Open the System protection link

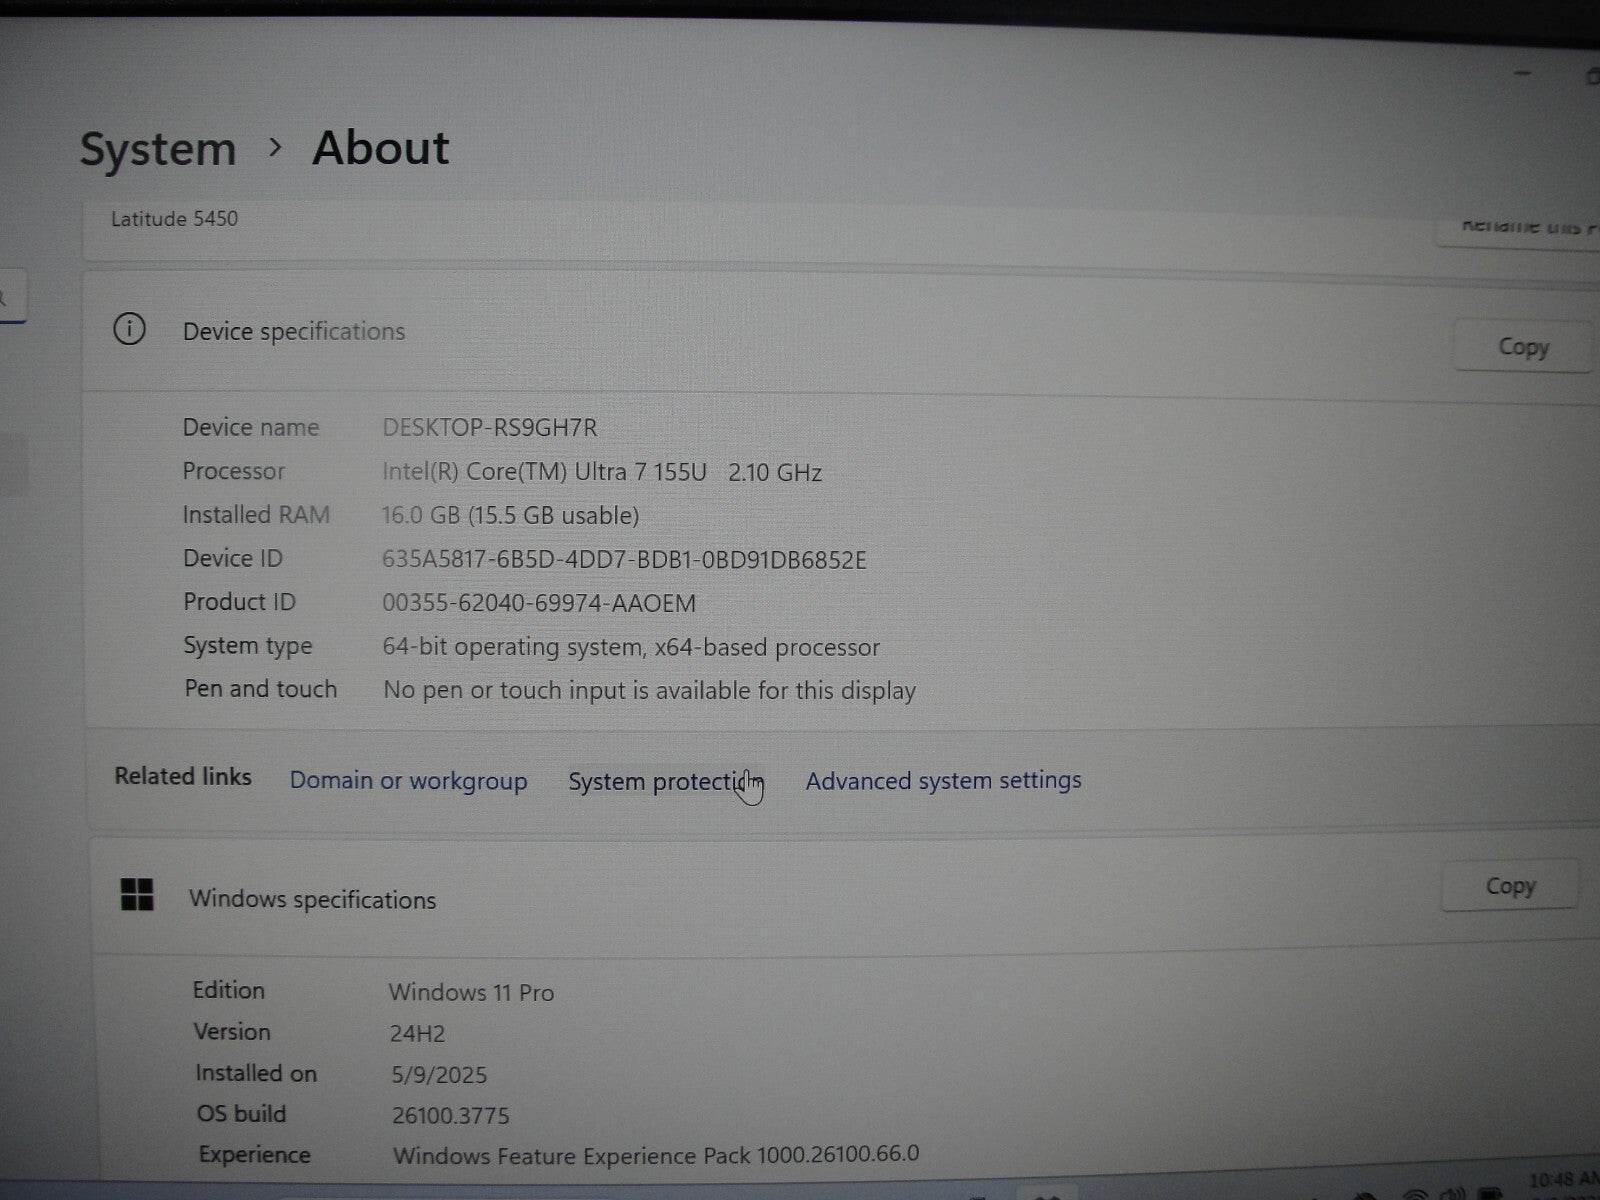pos(666,781)
